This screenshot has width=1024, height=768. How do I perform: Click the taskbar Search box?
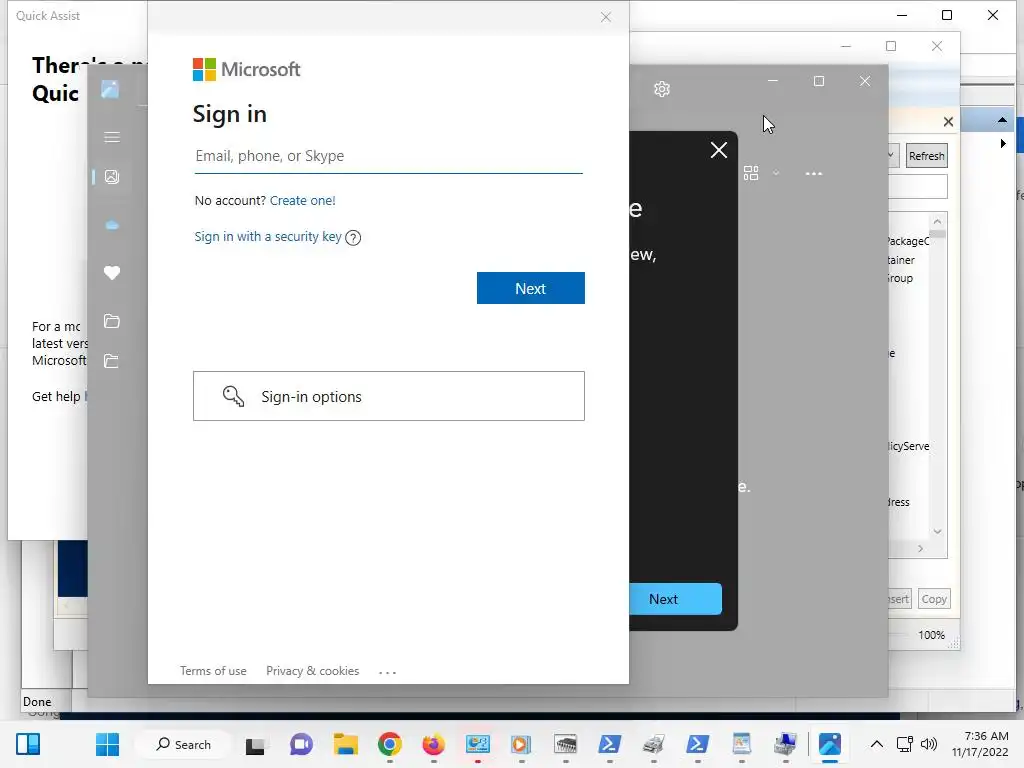184,744
